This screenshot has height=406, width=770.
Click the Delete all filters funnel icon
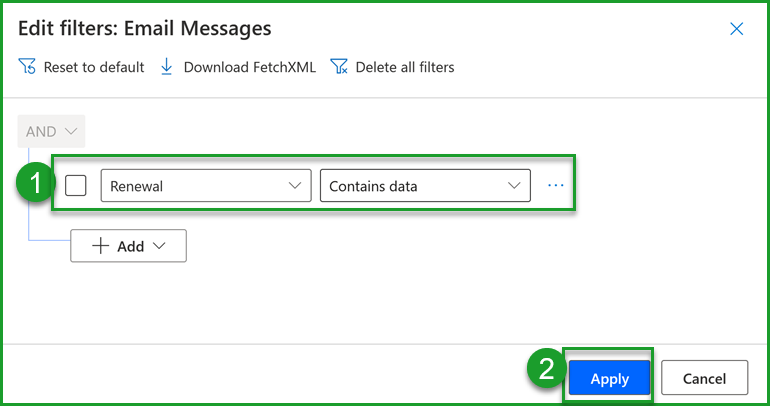coord(339,67)
